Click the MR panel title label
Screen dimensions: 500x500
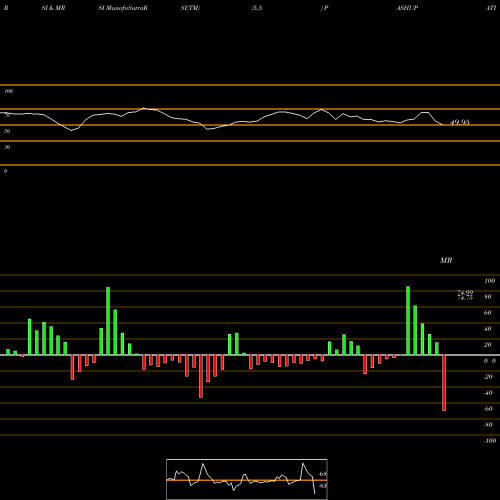click(x=446, y=260)
